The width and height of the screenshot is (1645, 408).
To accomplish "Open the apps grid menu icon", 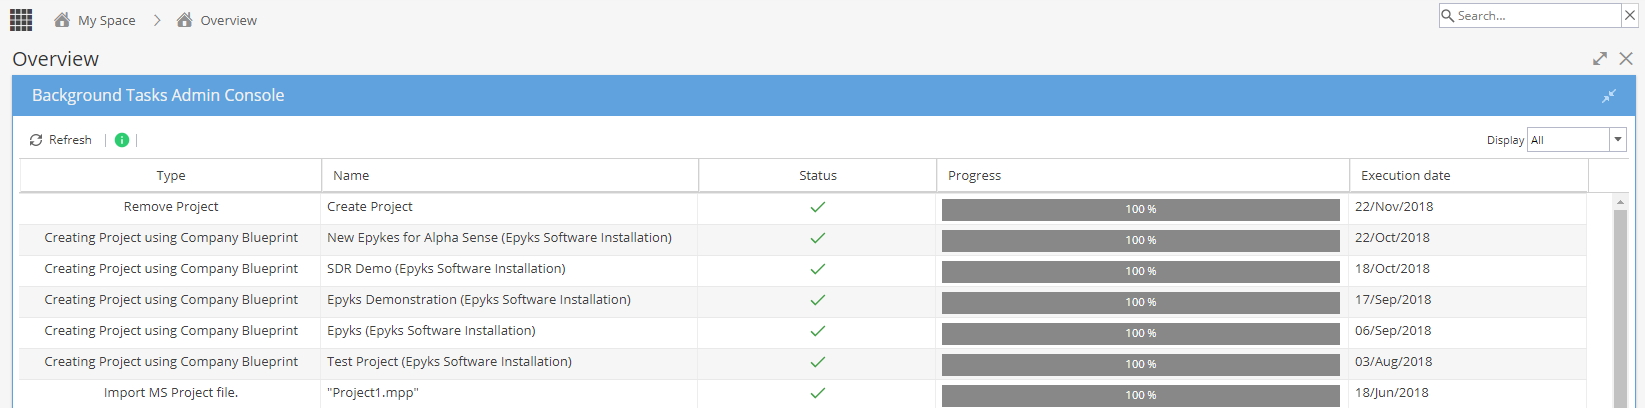I will 21,20.
